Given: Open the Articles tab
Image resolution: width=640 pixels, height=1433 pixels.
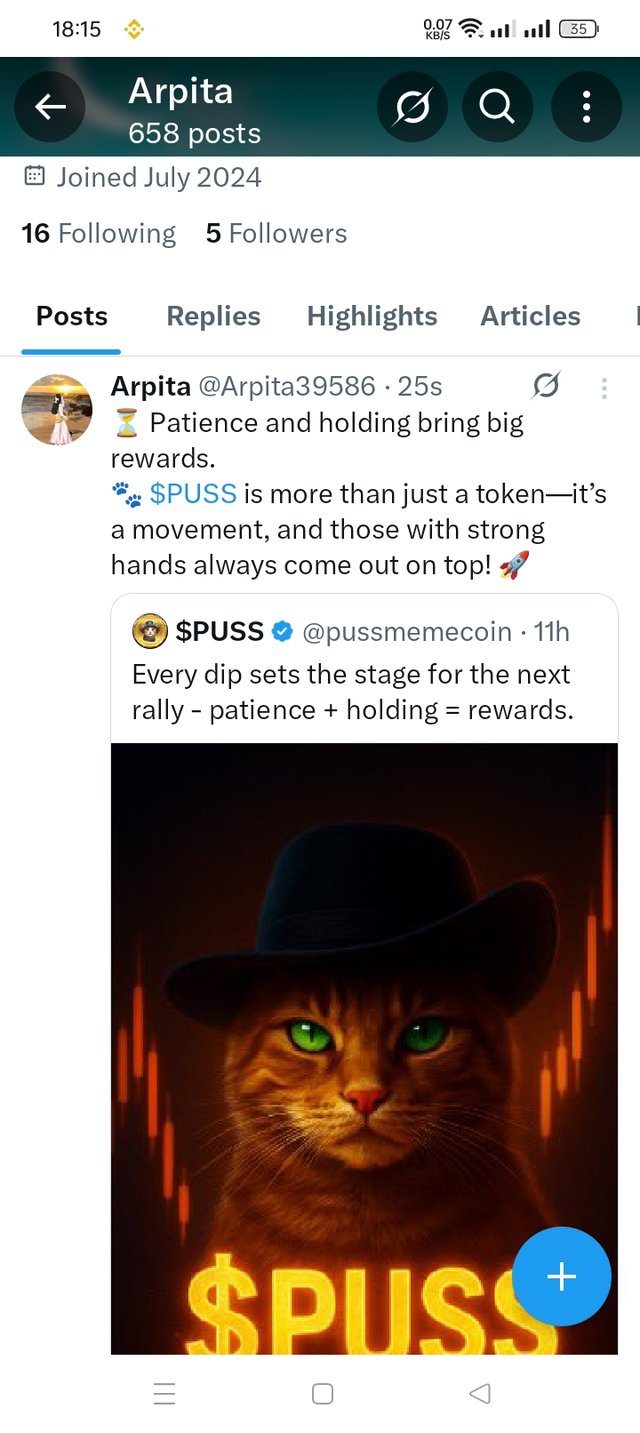Looking at the screenshot, I should pos(530,316).
